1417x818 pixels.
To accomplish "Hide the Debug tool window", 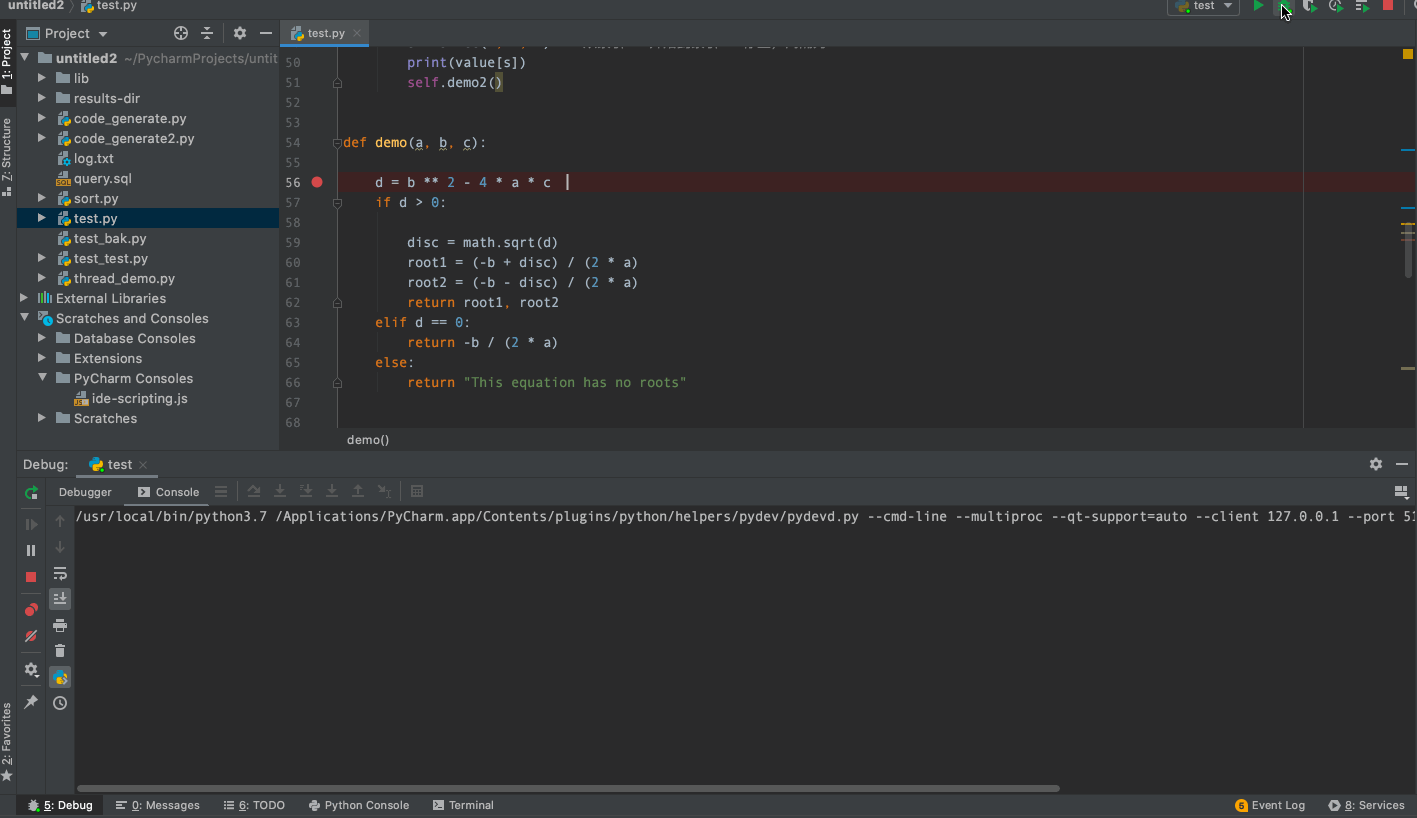I will click(1402, 464).
